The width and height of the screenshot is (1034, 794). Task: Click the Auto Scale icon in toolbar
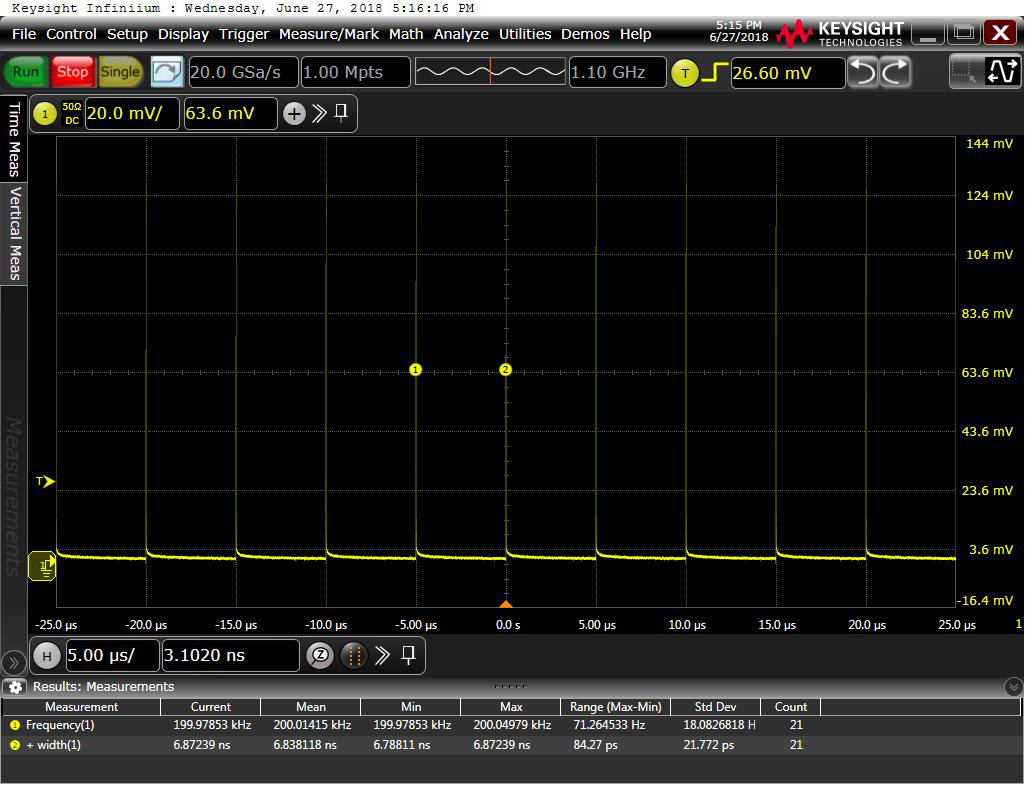click(x=167, y=72)
